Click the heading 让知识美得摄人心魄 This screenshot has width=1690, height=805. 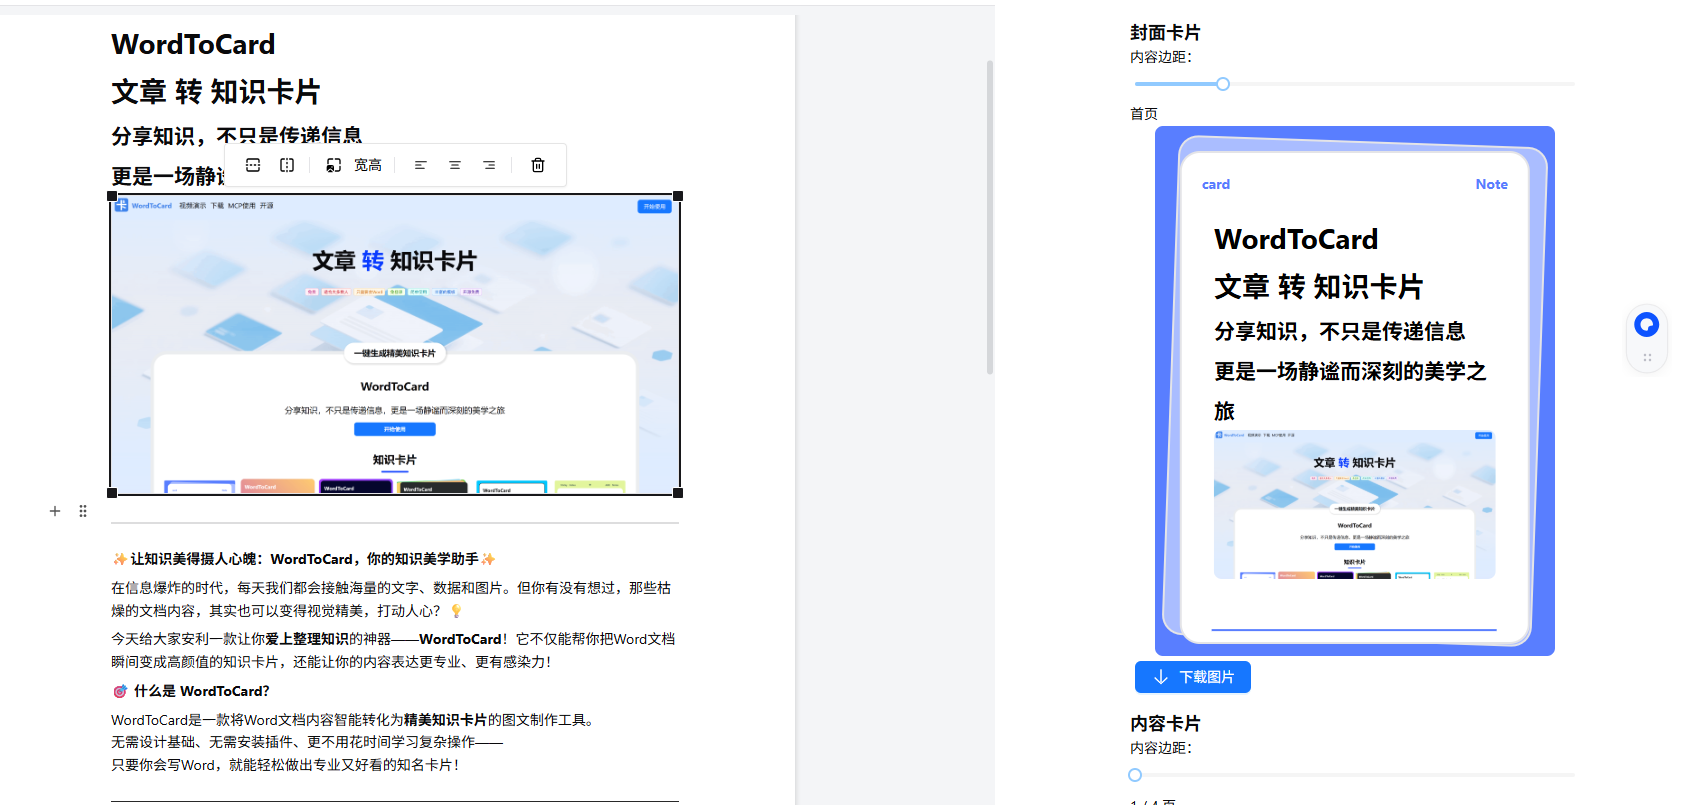tap(304, 559)
